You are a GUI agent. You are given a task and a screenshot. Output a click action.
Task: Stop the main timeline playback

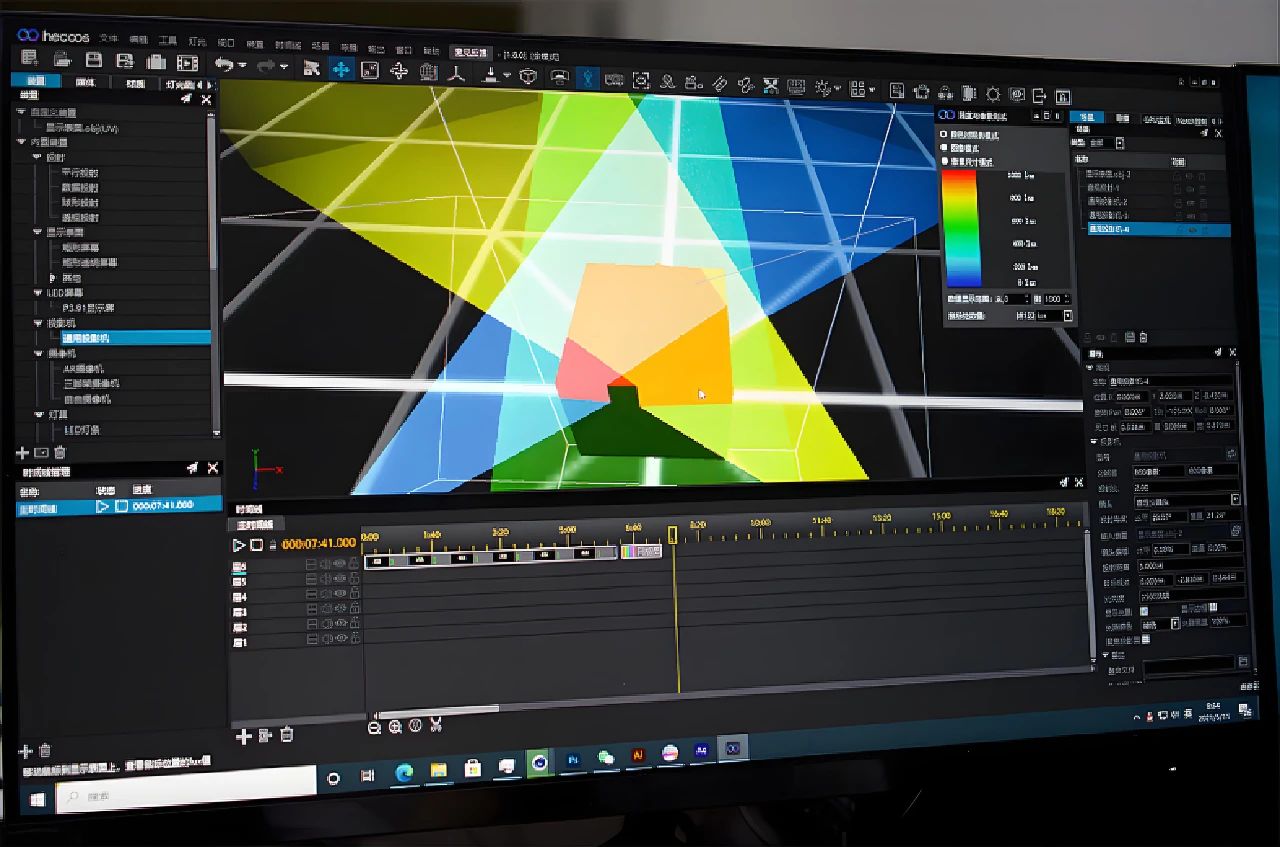tap(256, 545)
